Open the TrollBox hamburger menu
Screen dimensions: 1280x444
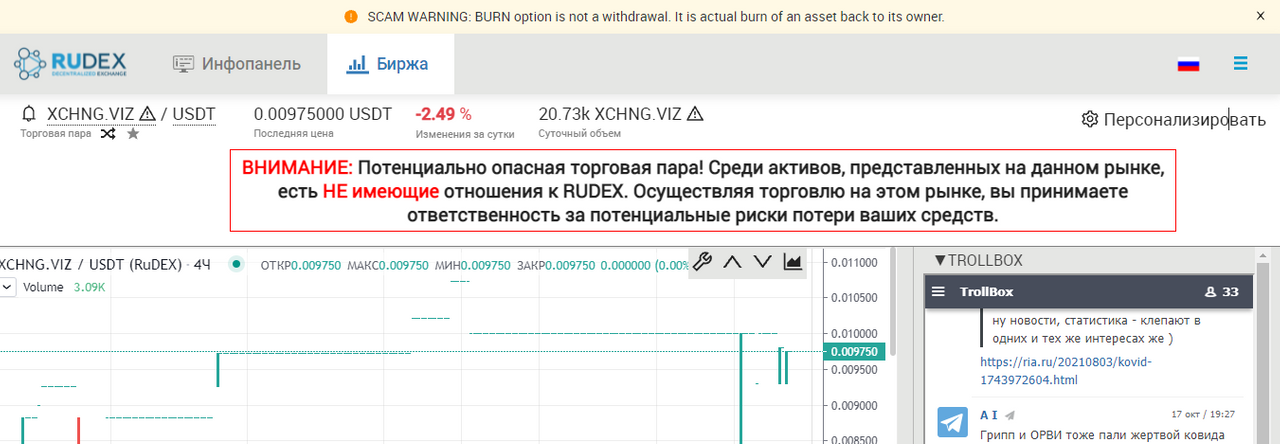tap(938, 292)
